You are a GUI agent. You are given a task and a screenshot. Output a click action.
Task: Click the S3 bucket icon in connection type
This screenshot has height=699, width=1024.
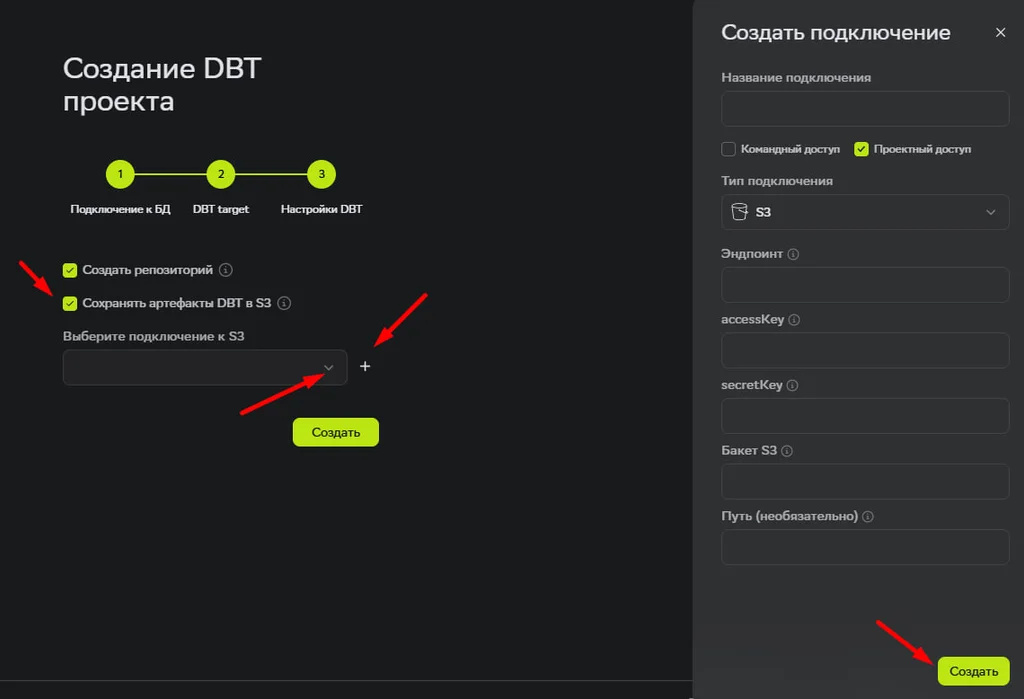tap(739, 212)
